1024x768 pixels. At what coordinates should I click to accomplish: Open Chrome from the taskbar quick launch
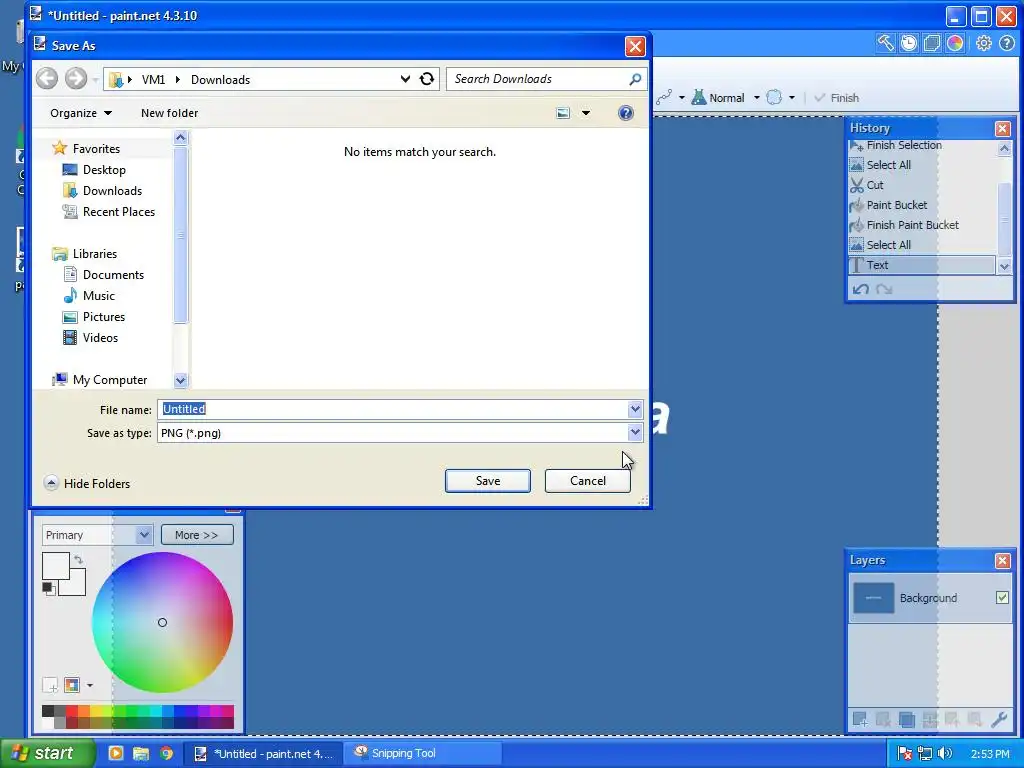[167, 754]
